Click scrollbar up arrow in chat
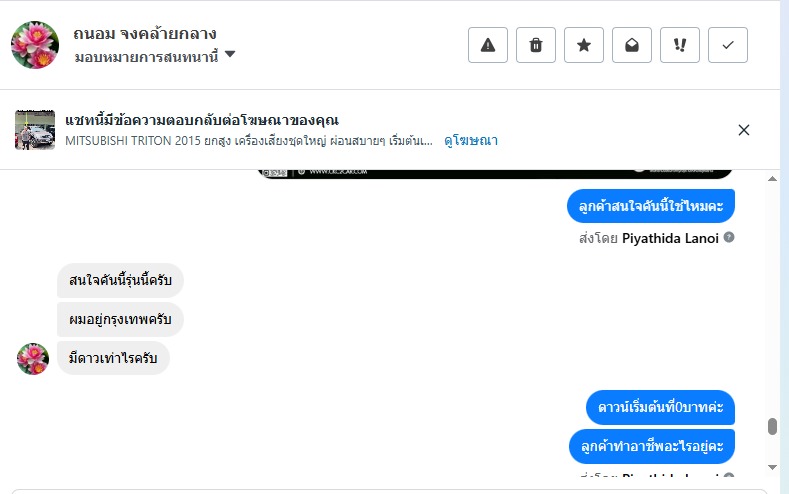This screenshot has height=494, width=789. click(772, 178)
